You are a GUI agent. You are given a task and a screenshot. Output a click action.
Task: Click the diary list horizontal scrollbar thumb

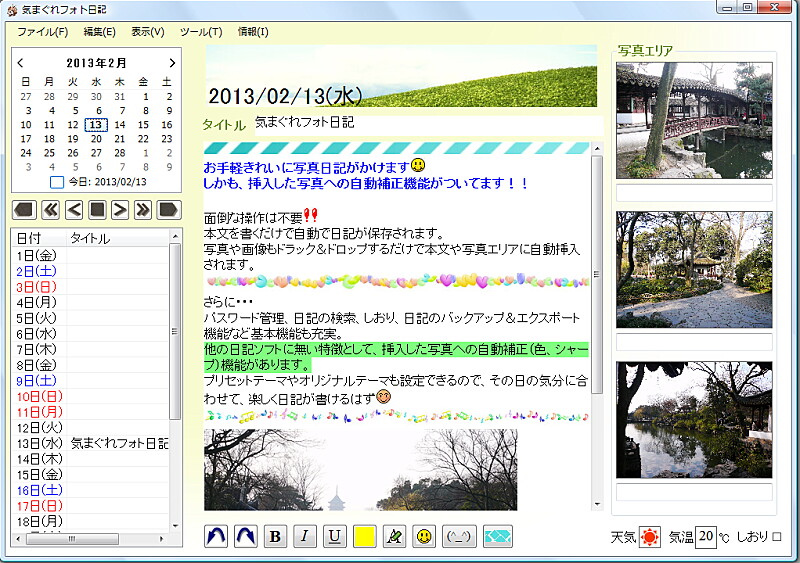(72, 538)
